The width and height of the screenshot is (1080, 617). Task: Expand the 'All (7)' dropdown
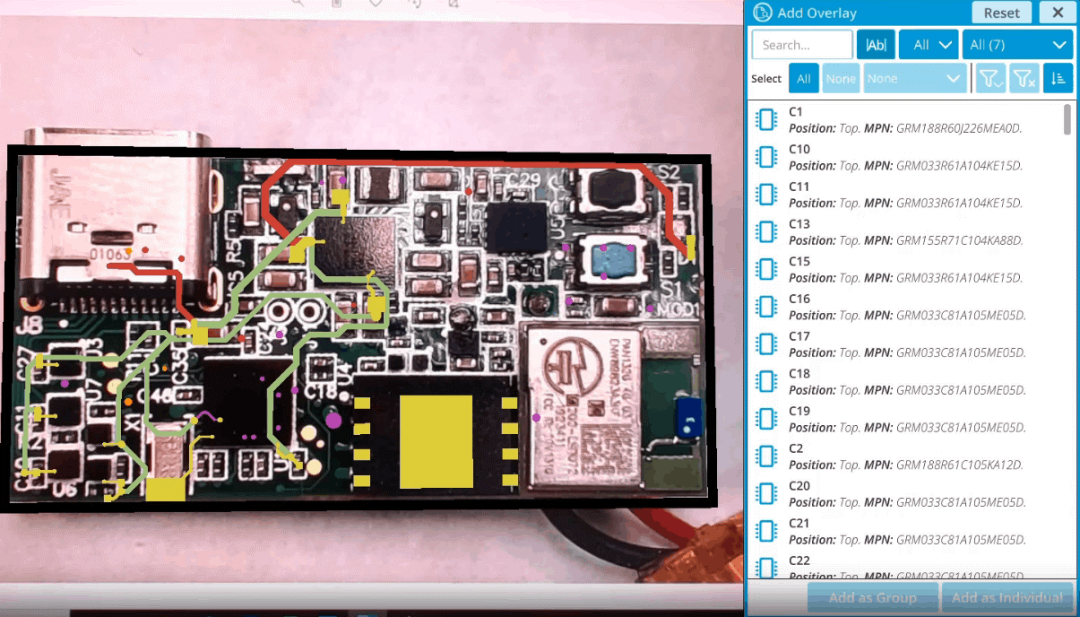pos(1017,45)
